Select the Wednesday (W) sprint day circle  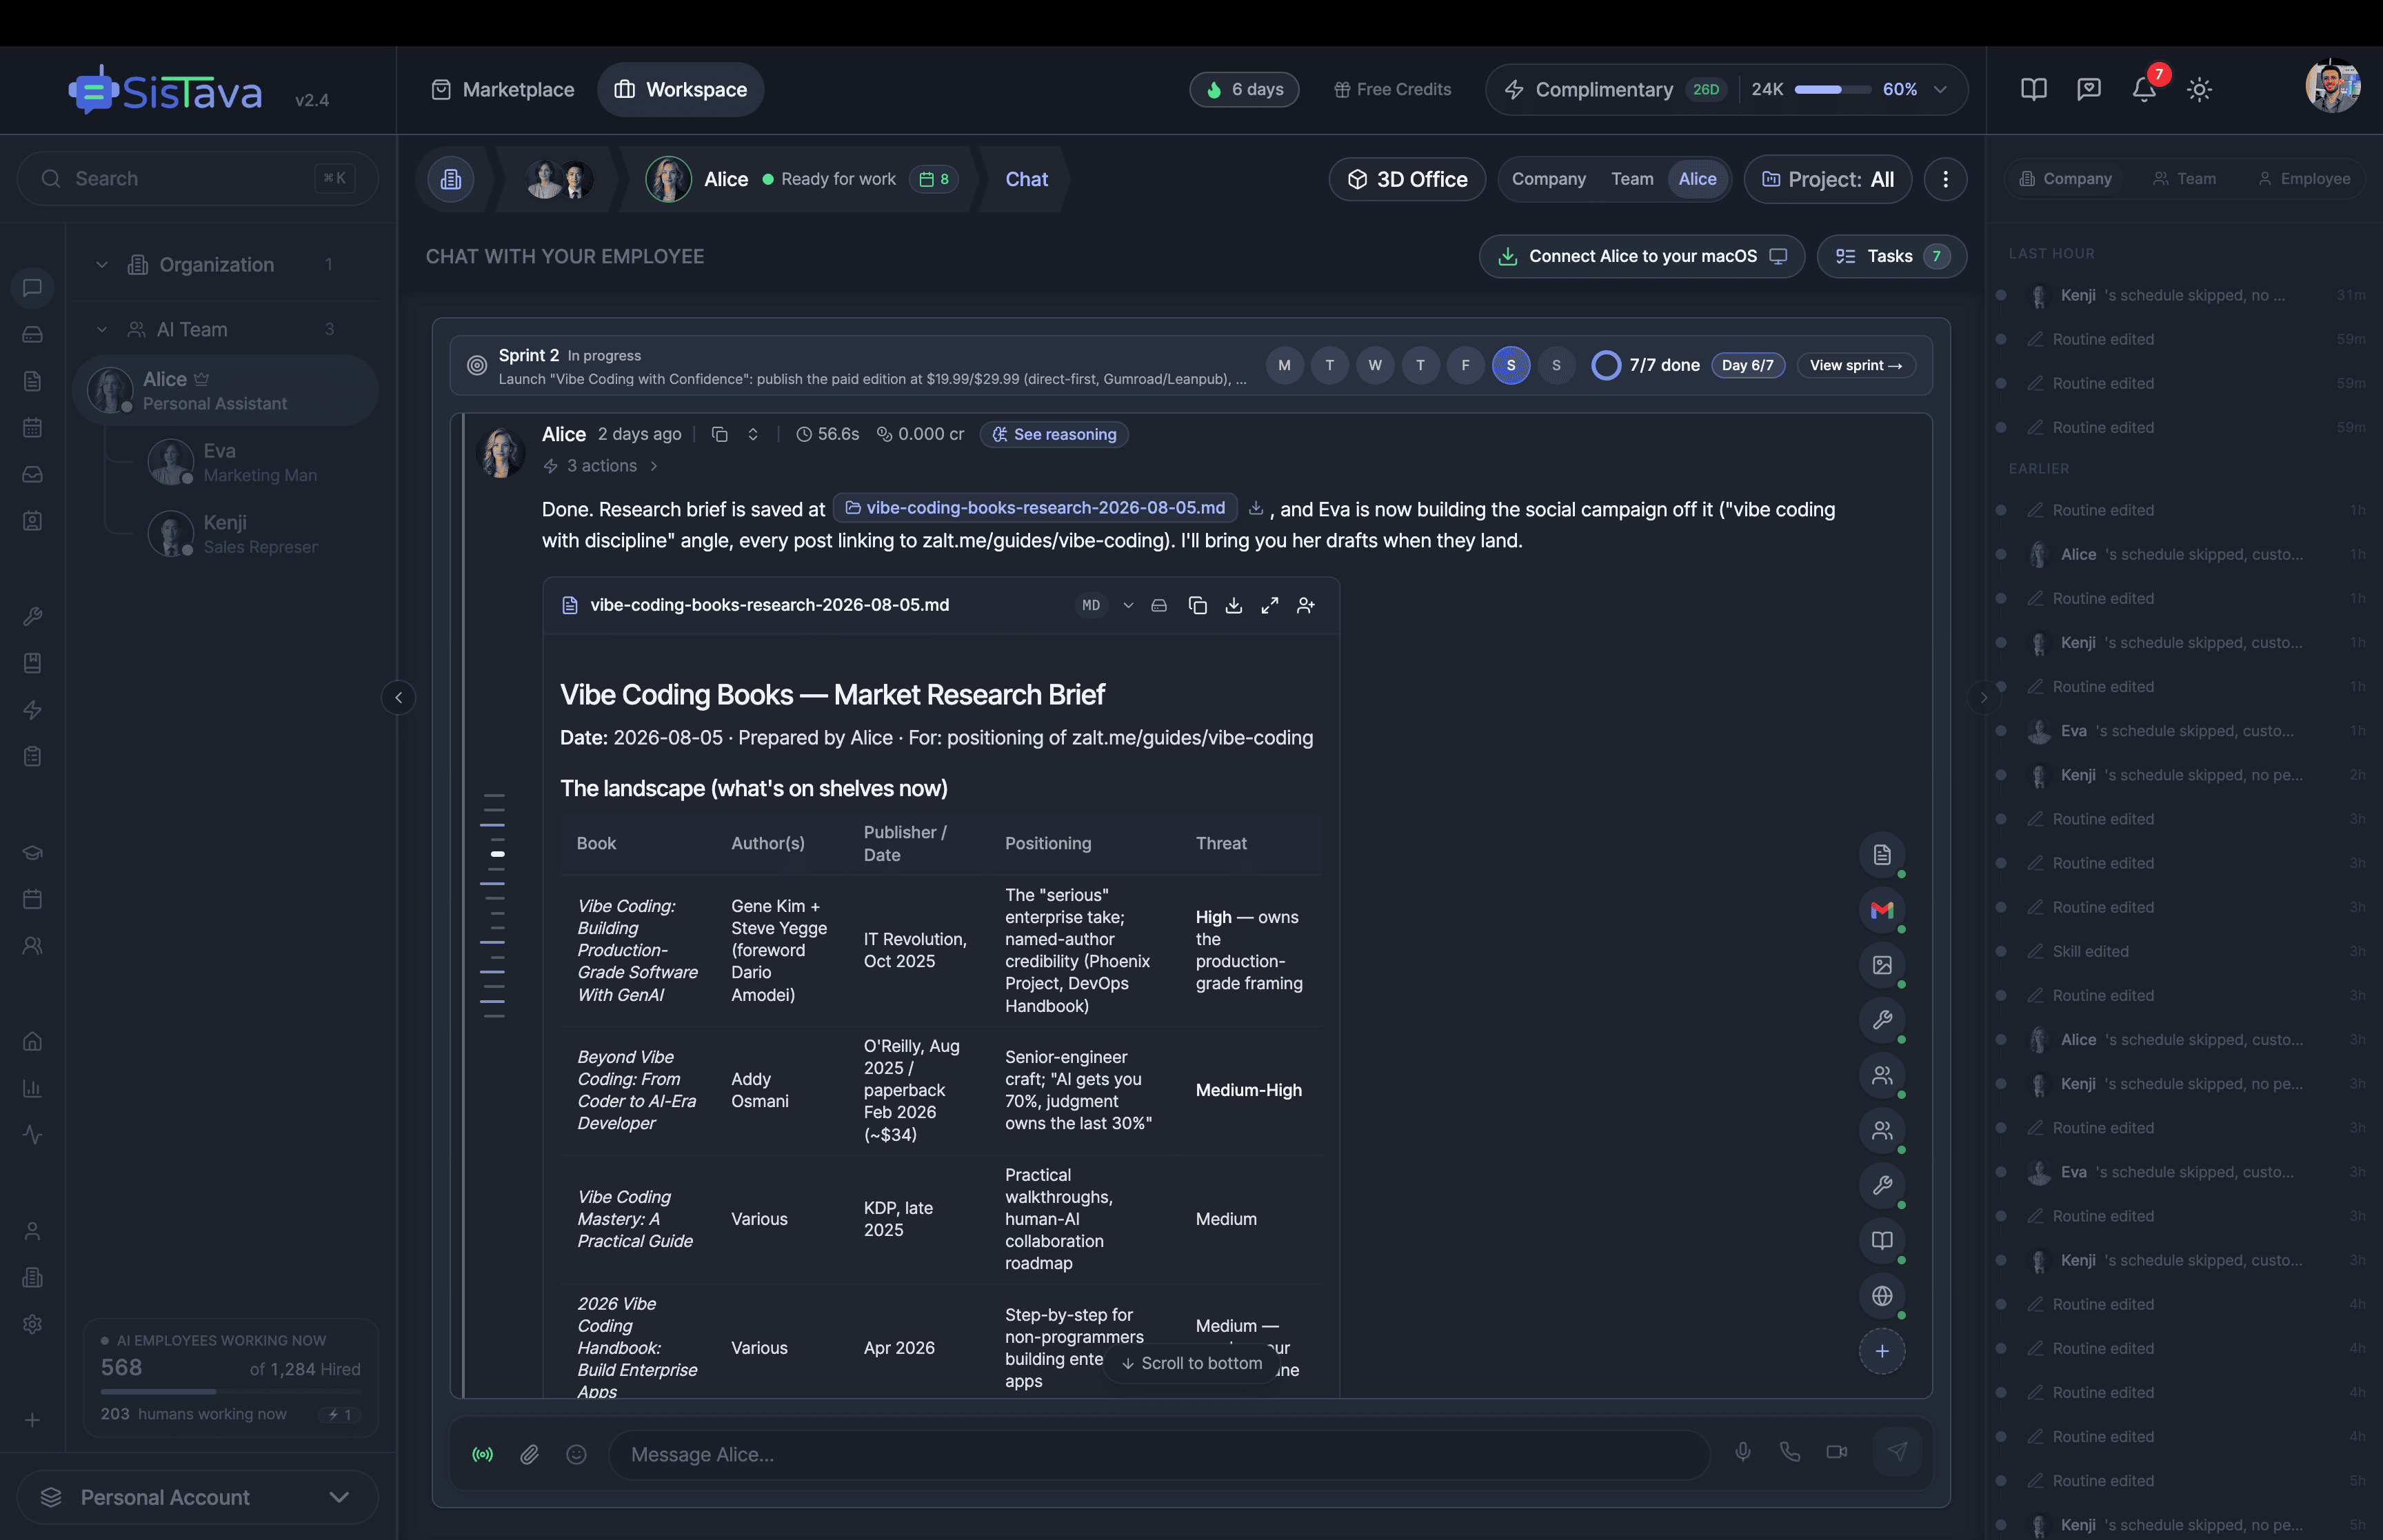pos(1375,365)
